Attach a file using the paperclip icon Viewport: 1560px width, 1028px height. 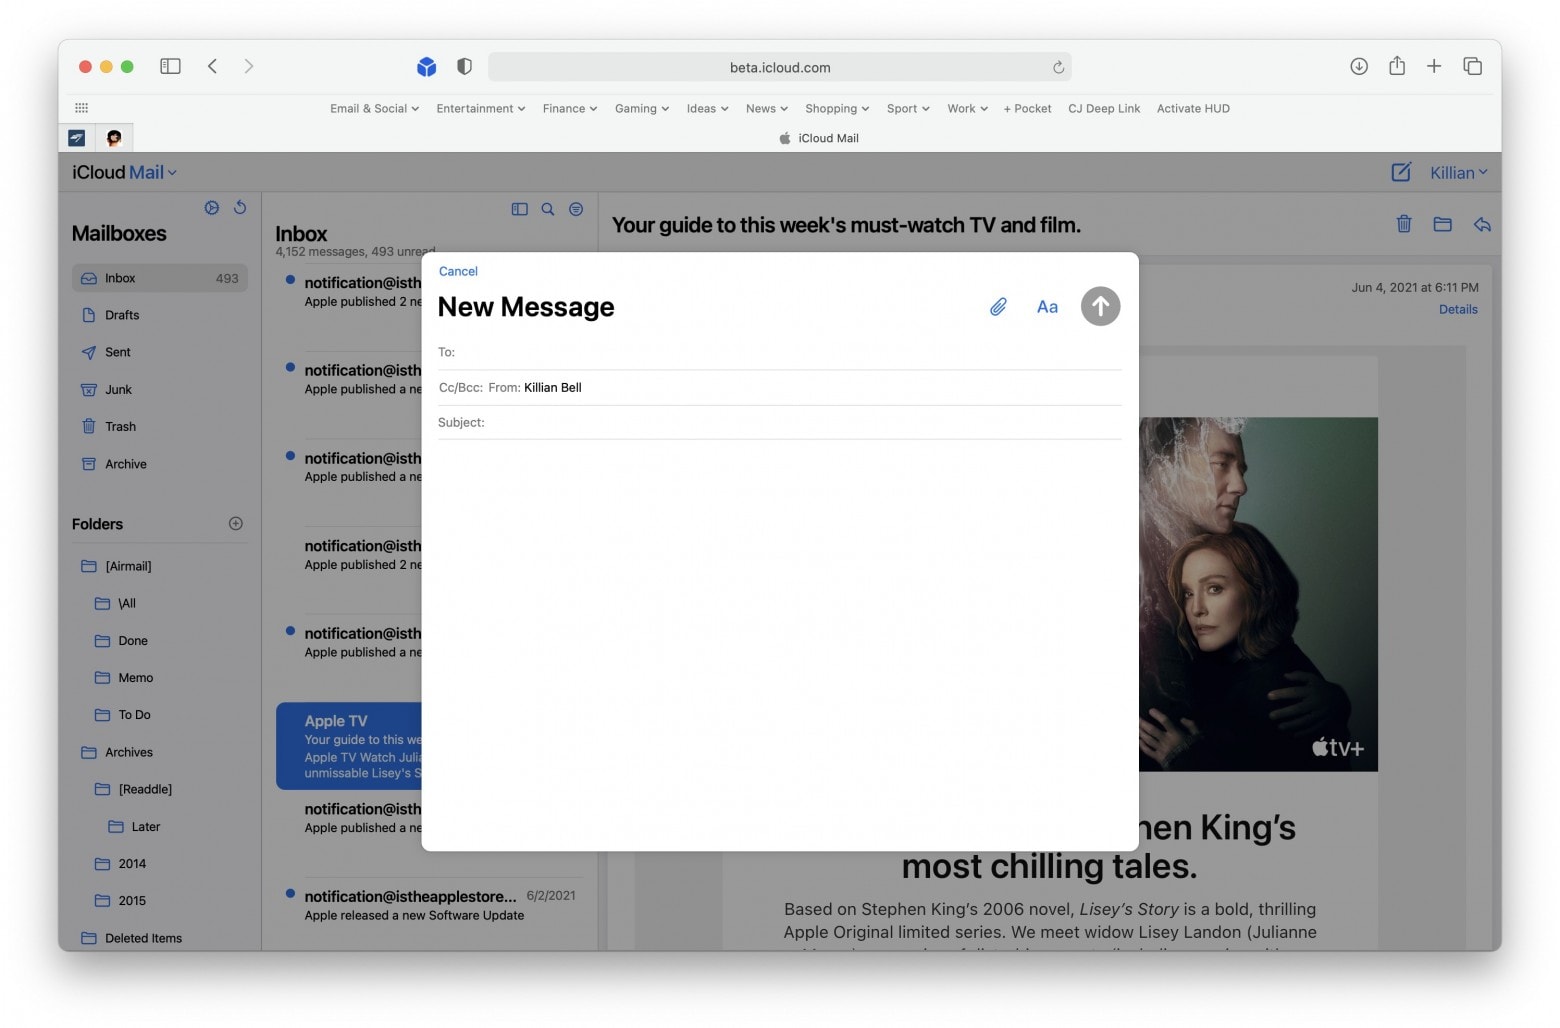point(997,306)
